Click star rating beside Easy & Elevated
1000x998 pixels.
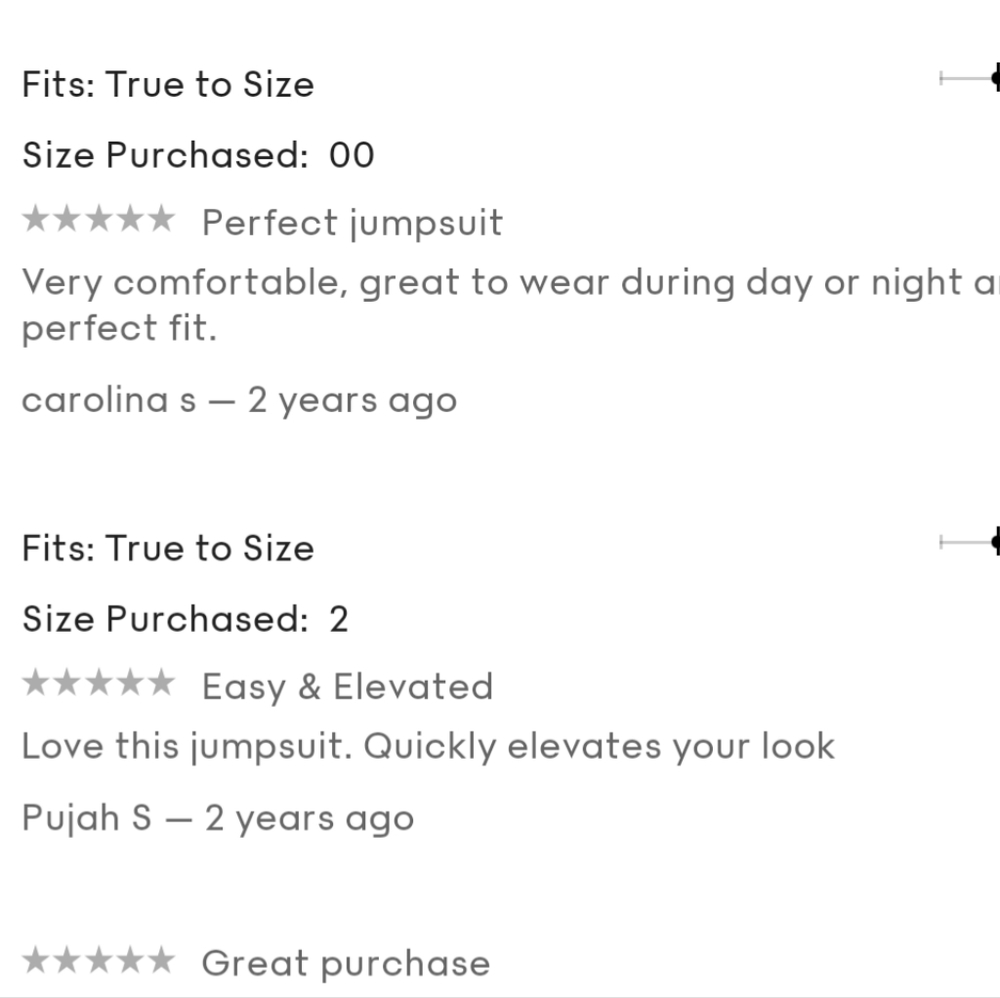click(97, 684)
